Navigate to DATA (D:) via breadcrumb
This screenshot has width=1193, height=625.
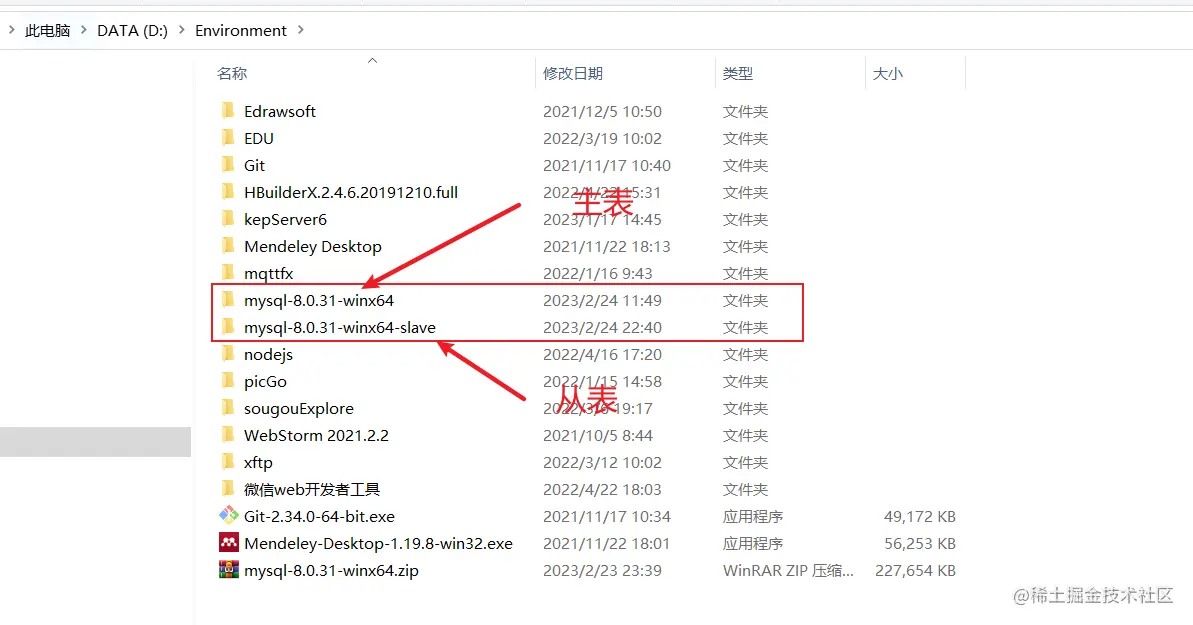(x=132, y=30)
